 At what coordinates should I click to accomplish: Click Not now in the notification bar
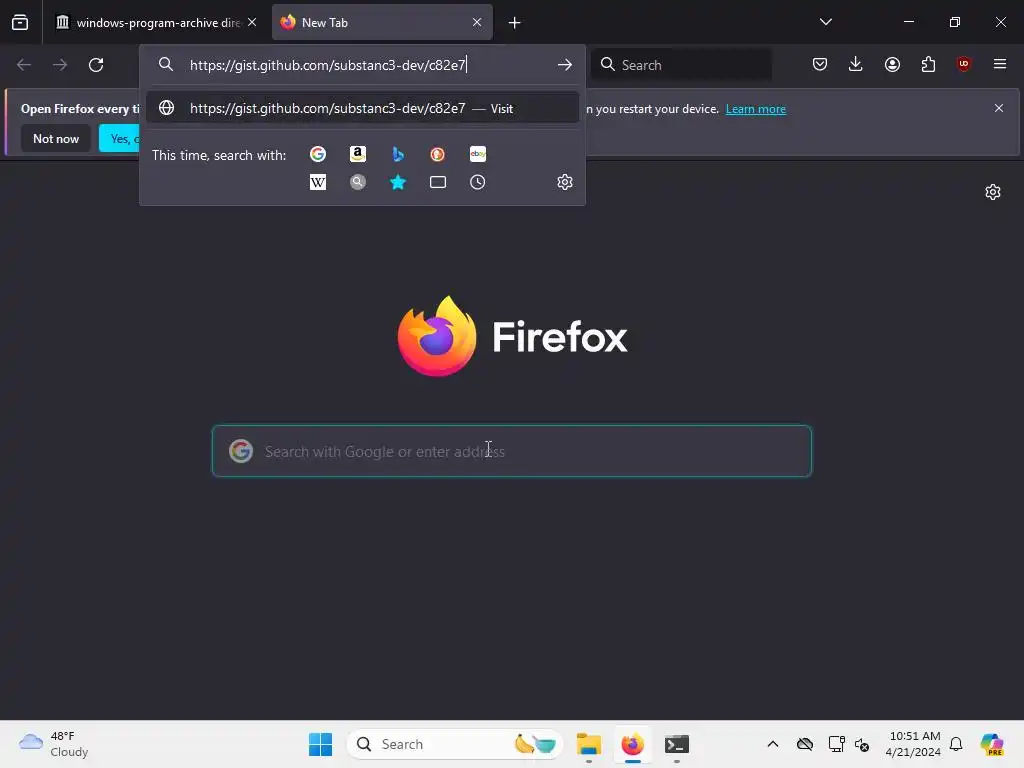click(x=56, y=138)
